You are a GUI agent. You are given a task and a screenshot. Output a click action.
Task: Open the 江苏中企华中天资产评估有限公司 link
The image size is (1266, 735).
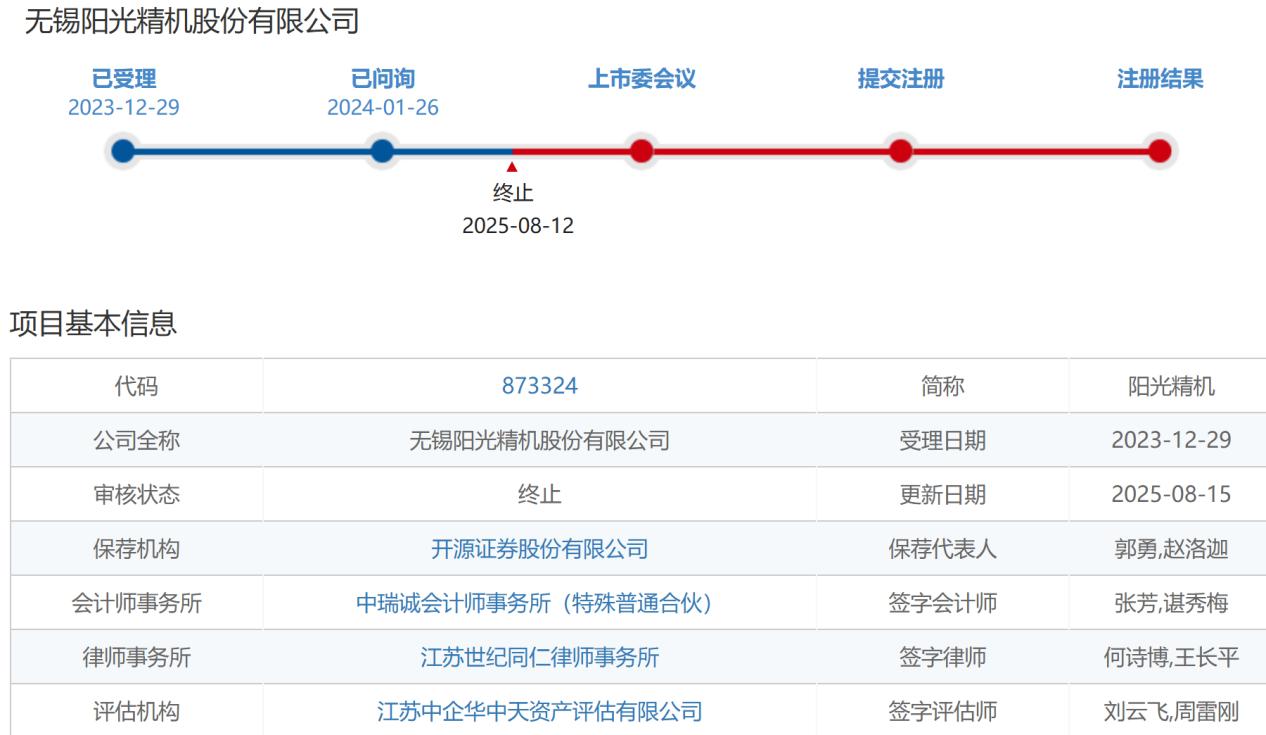[x=540, y=711]
